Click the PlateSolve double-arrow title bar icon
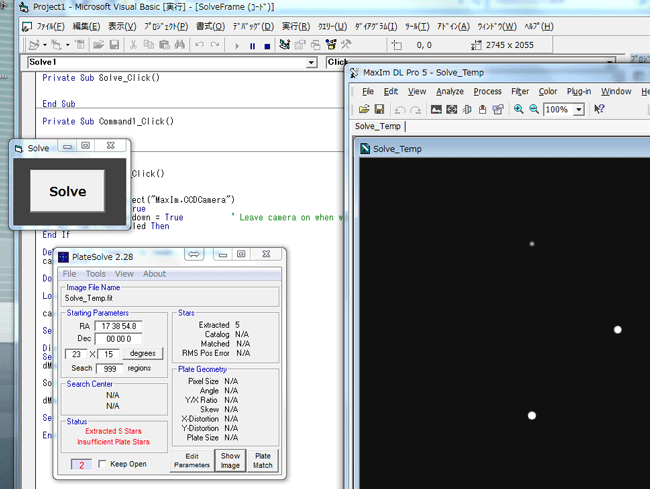 (x=194, y=254)
